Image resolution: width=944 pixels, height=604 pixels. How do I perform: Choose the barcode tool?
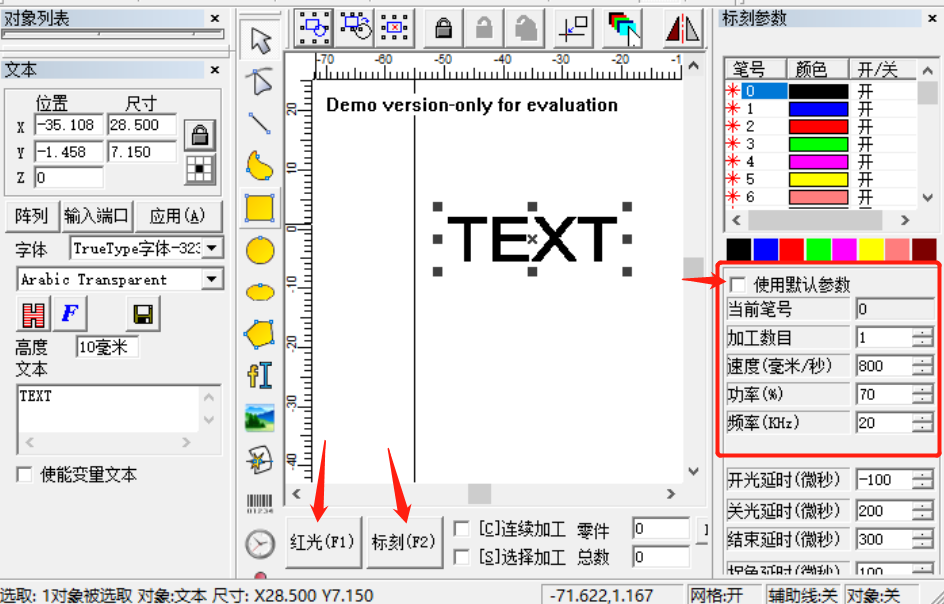pyautogui.click(x=260, y=502)
